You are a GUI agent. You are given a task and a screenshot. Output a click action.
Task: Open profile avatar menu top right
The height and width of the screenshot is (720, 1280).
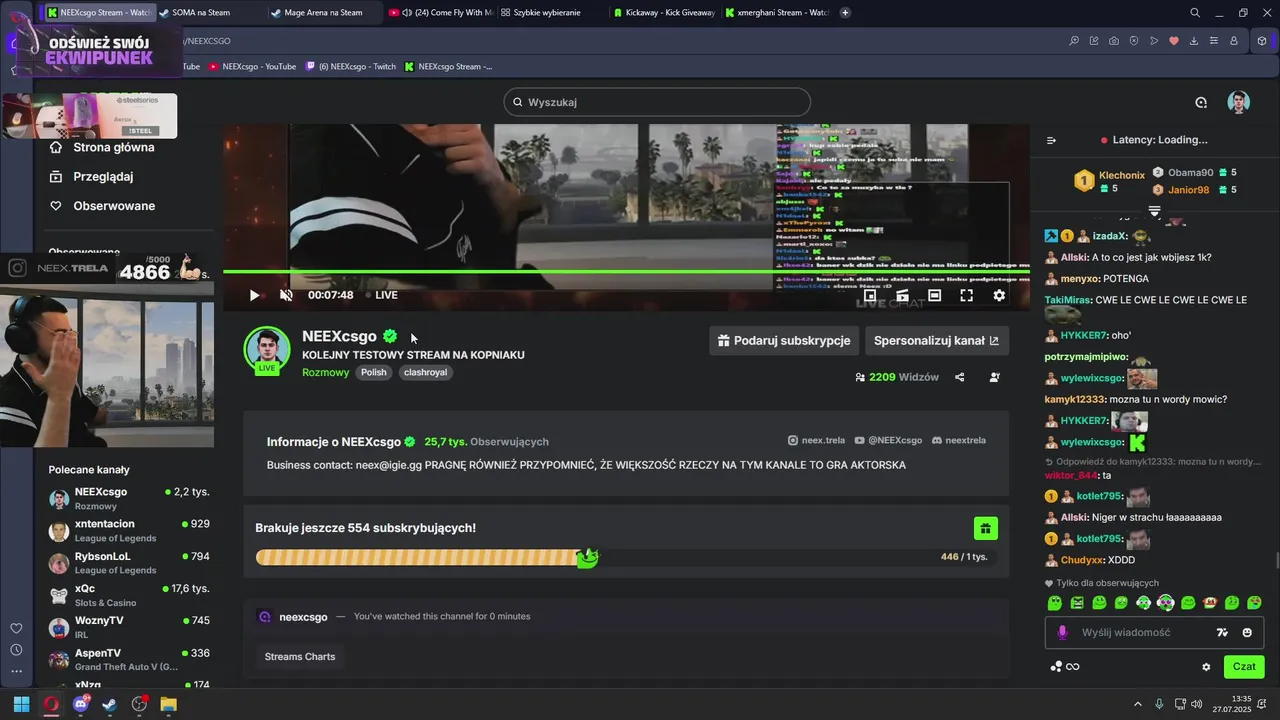tap(1239, 102)
